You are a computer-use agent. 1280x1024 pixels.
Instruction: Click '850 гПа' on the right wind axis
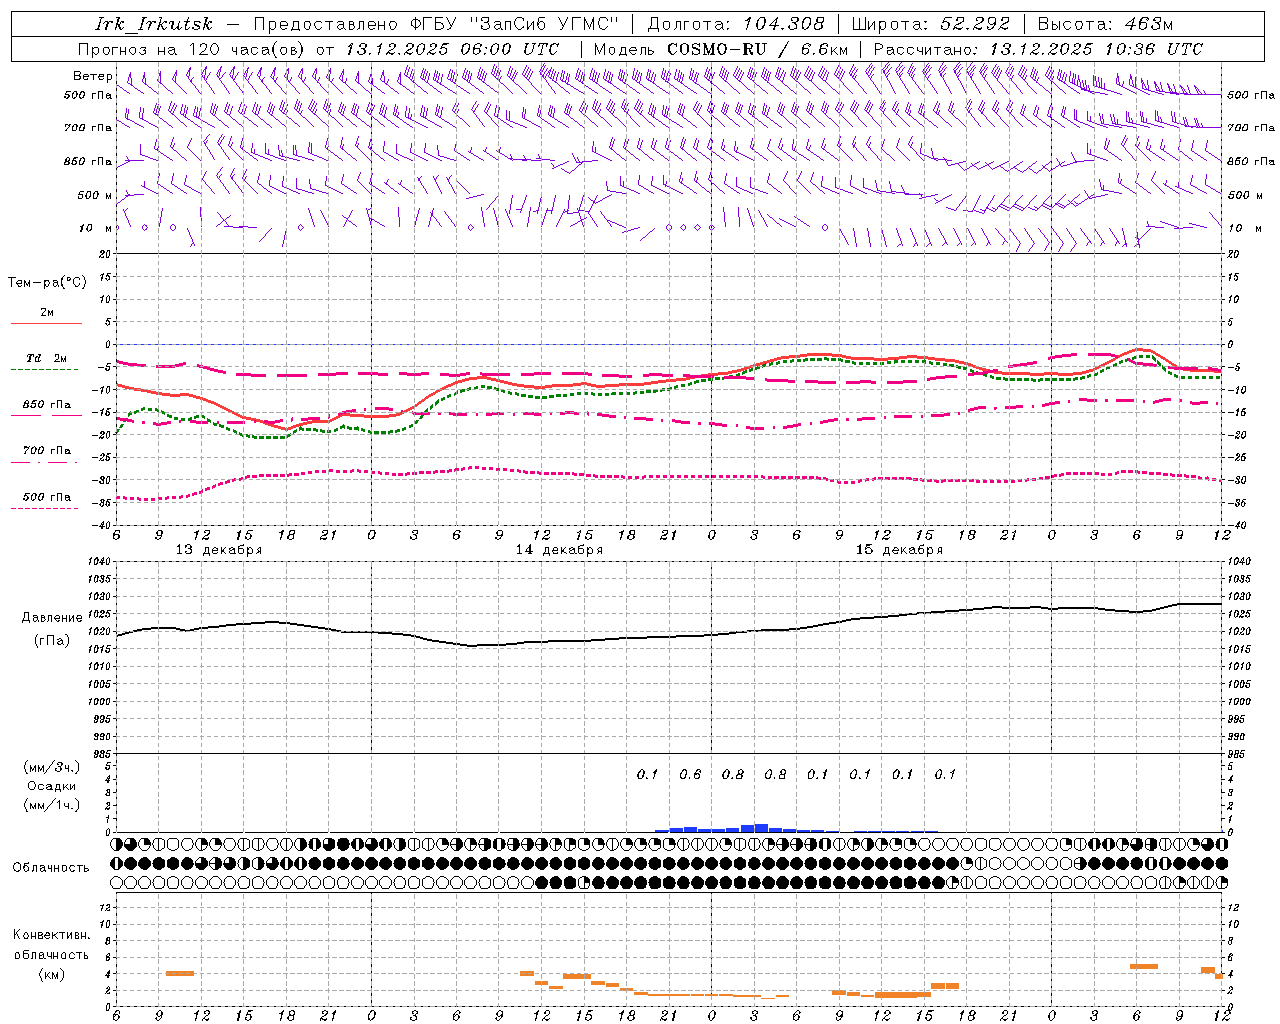point(1250,162)
